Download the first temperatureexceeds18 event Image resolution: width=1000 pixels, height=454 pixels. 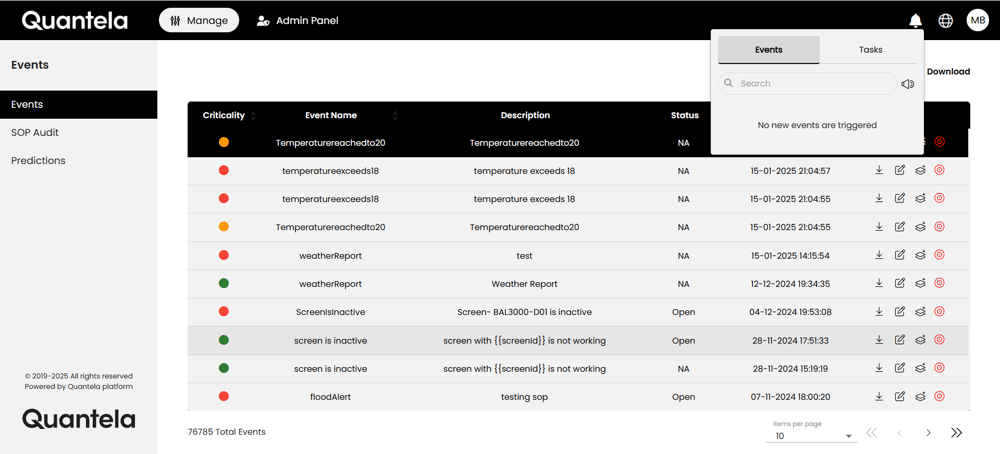tap(879, 171)
